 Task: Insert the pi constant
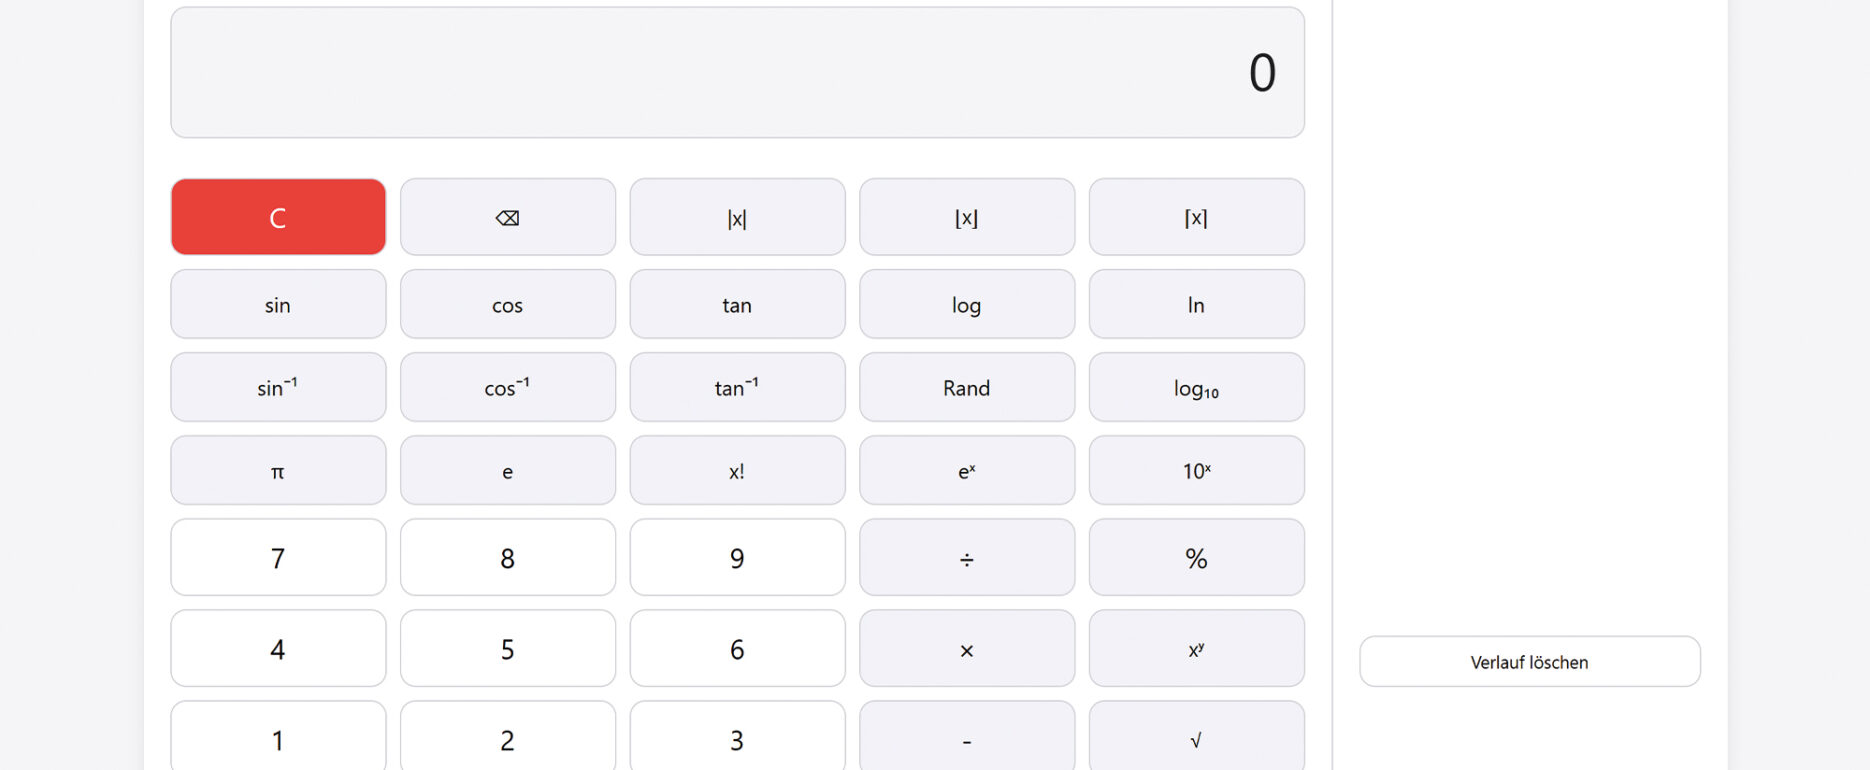pyautogui.click(x=278, y=471)
